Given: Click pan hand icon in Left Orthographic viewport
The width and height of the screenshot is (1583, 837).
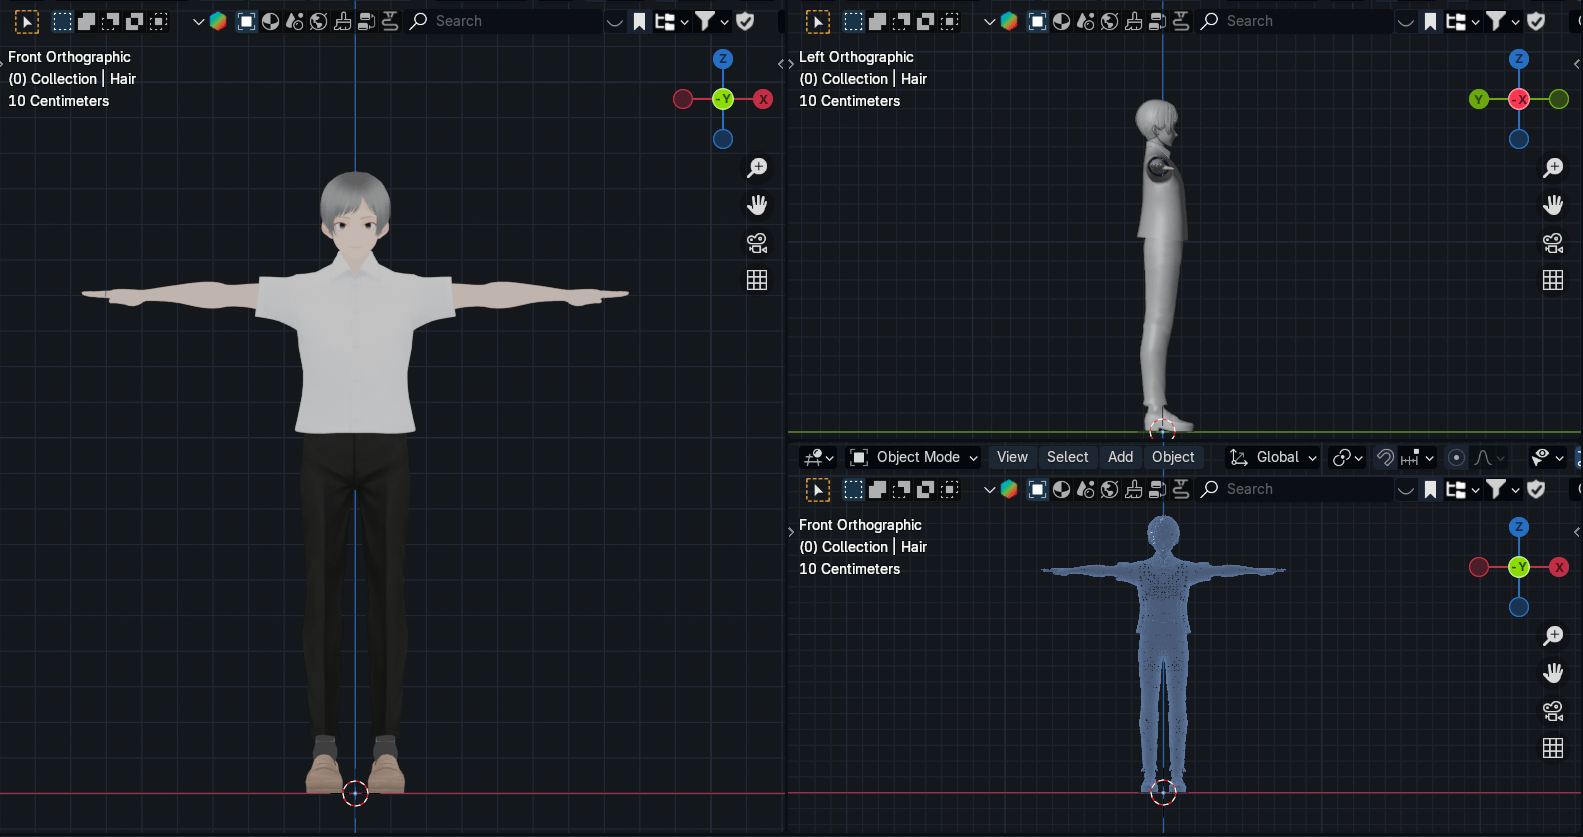Looking at the screenshot, I should 1553,205.
